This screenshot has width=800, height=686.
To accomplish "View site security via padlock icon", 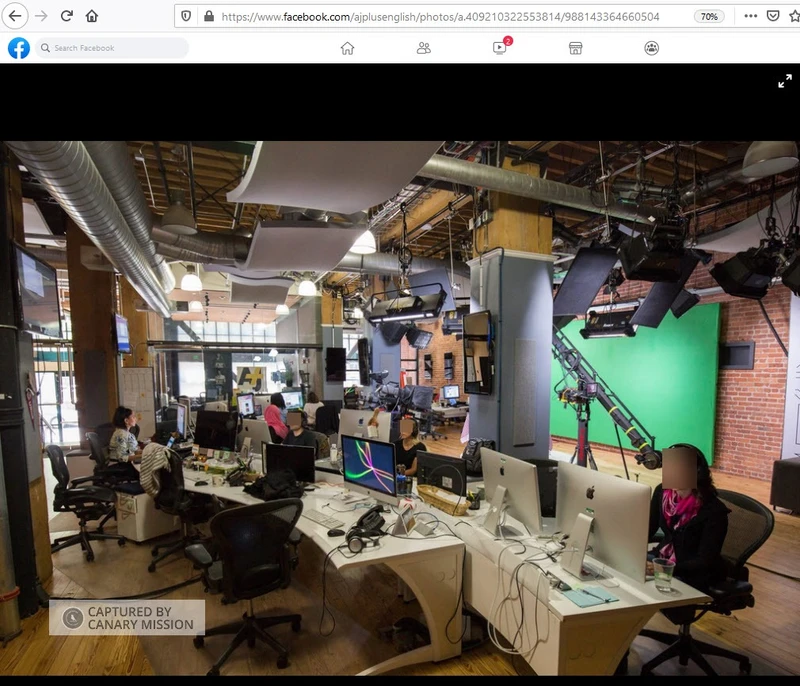I will 208,16.
